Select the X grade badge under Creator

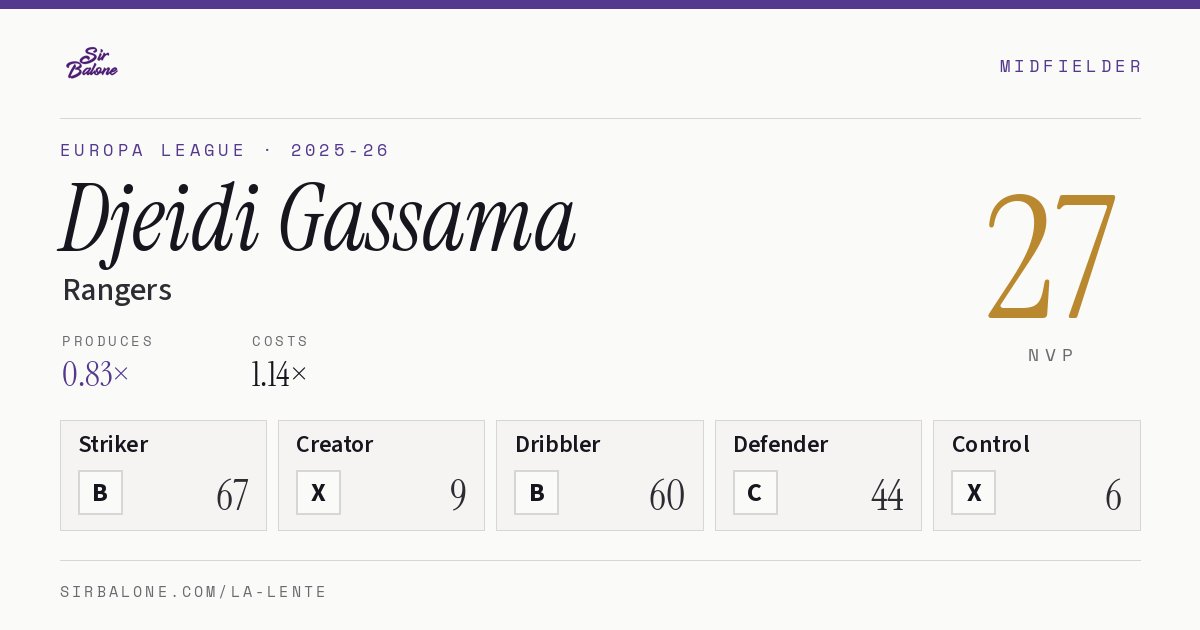(318, 493)
